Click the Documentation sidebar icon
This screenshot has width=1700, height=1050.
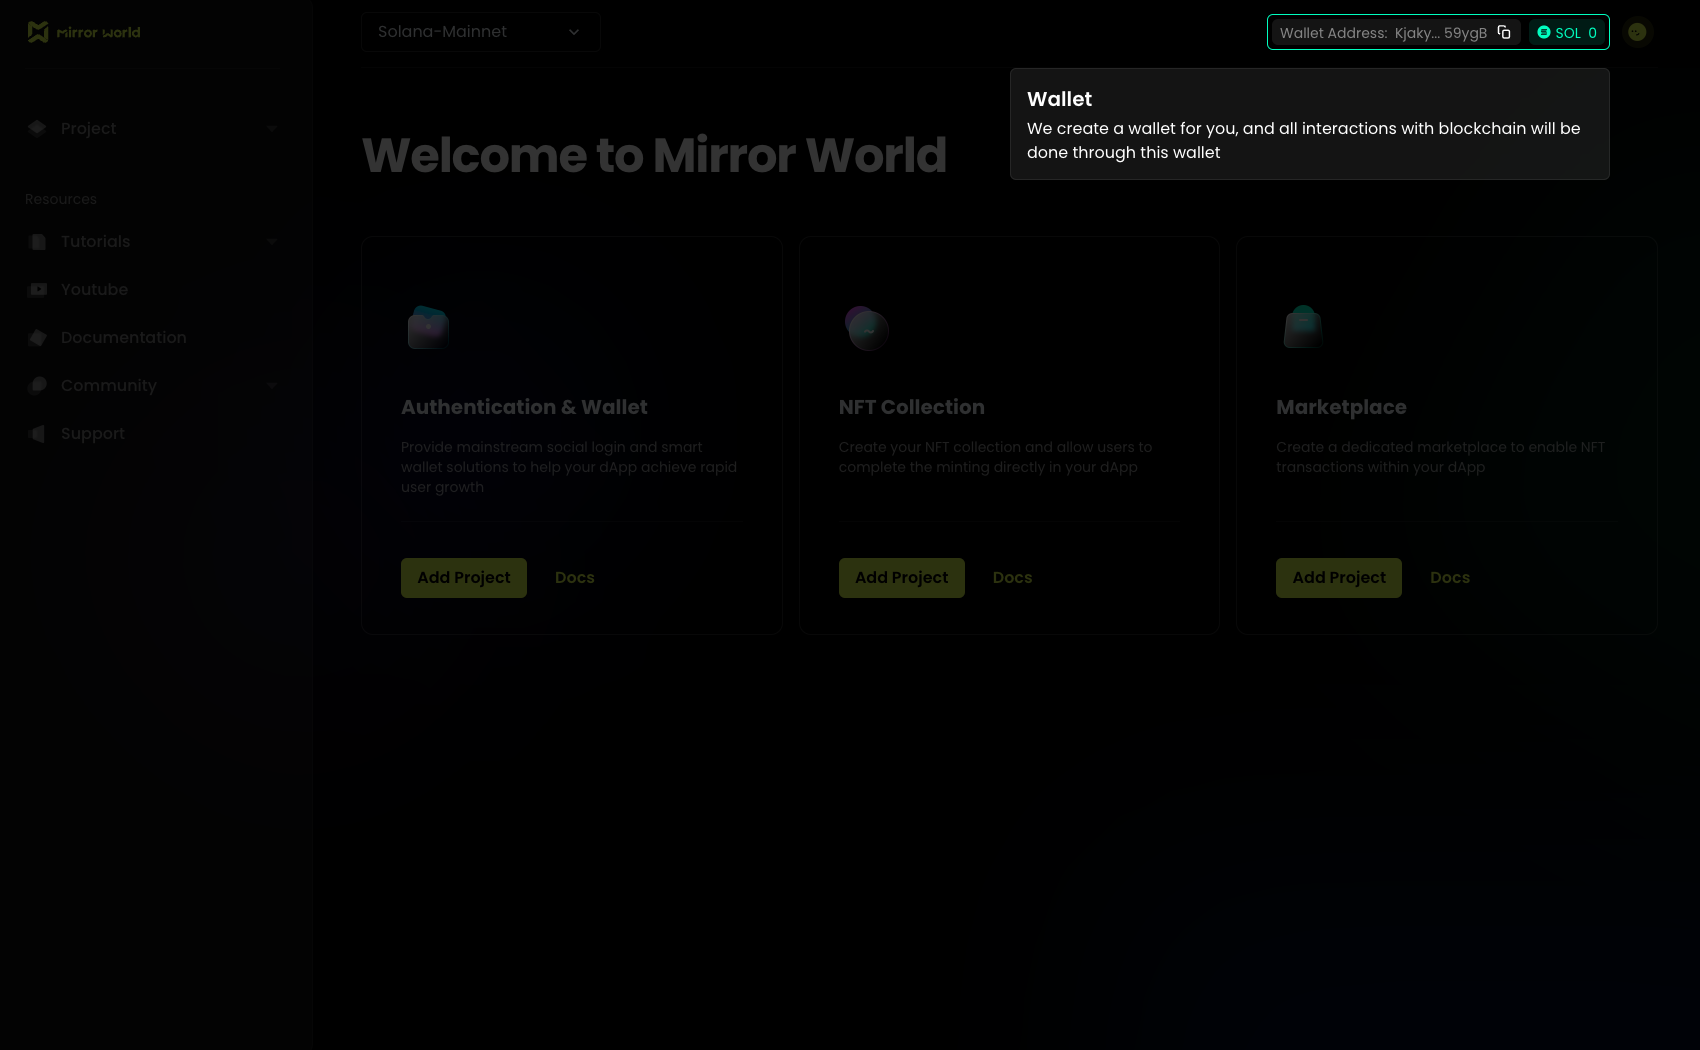37,337
